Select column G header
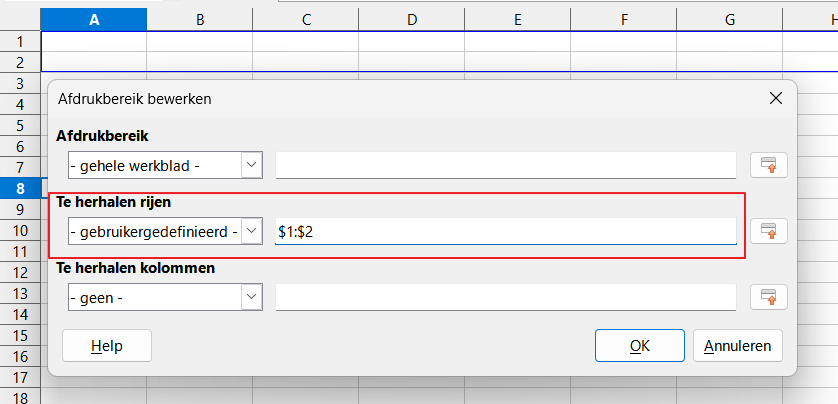The height and width of the screenshot is (404, 838). tap(729, 19)
